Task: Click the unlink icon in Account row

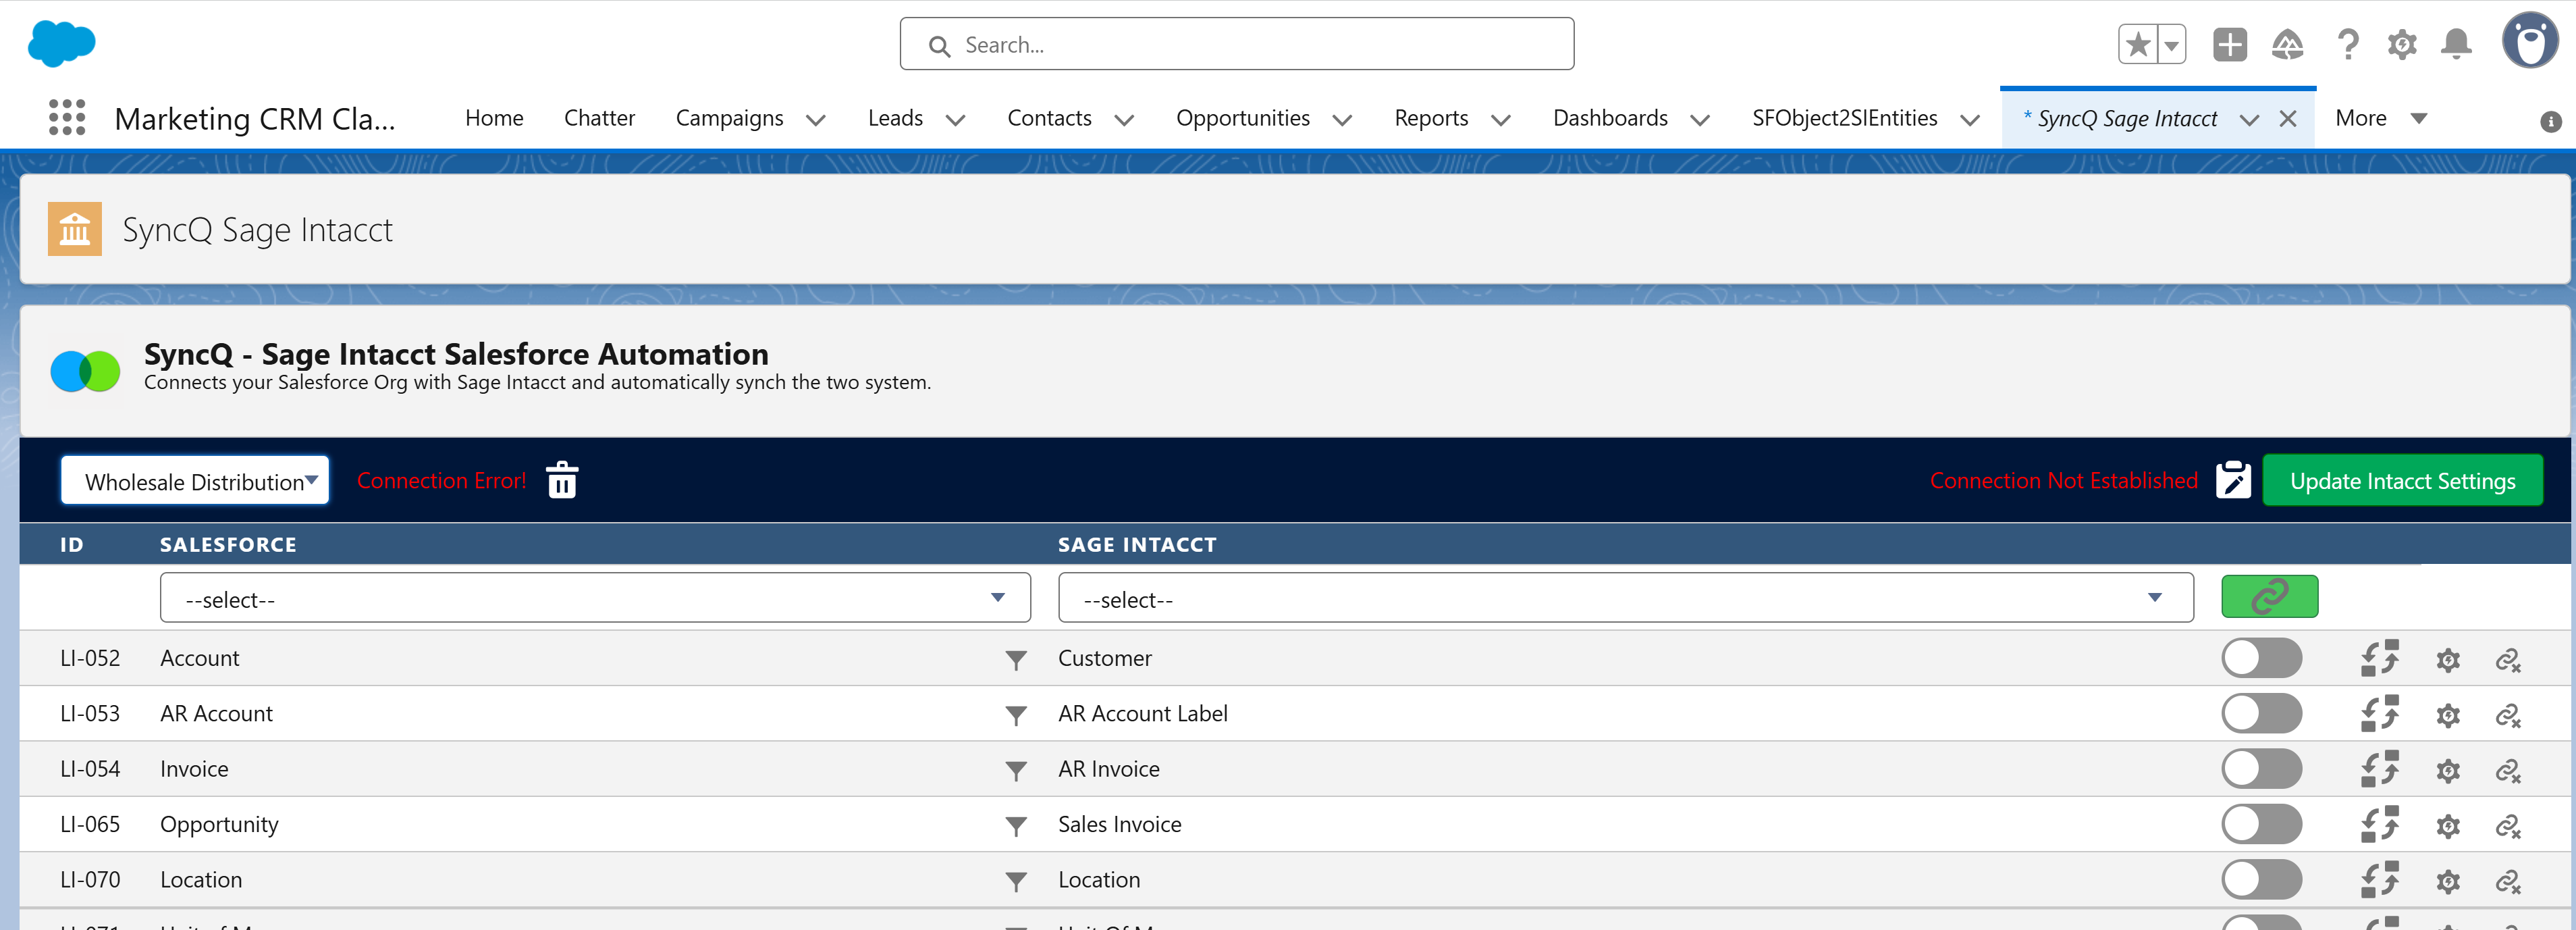Action: (2508, 660)
